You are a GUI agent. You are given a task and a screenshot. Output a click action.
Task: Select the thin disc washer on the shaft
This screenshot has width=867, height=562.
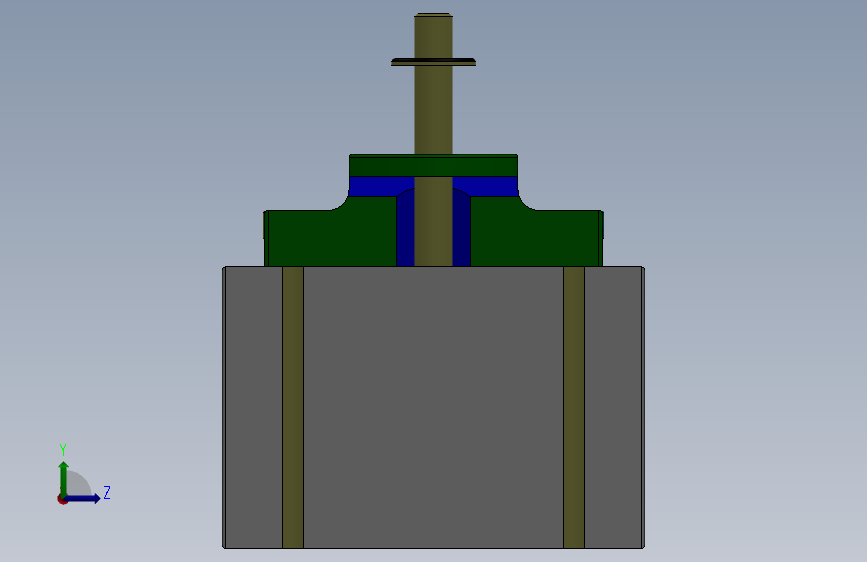(434, 62)
